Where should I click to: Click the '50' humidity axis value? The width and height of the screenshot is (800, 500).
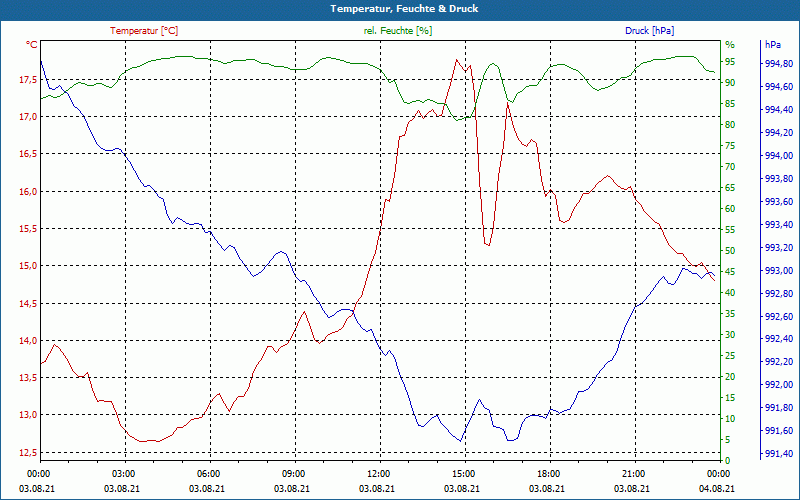(730, 251)
